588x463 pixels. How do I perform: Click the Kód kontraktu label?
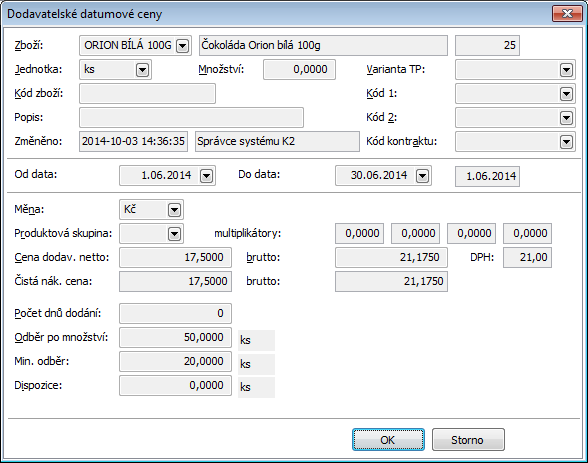point(402,141)
